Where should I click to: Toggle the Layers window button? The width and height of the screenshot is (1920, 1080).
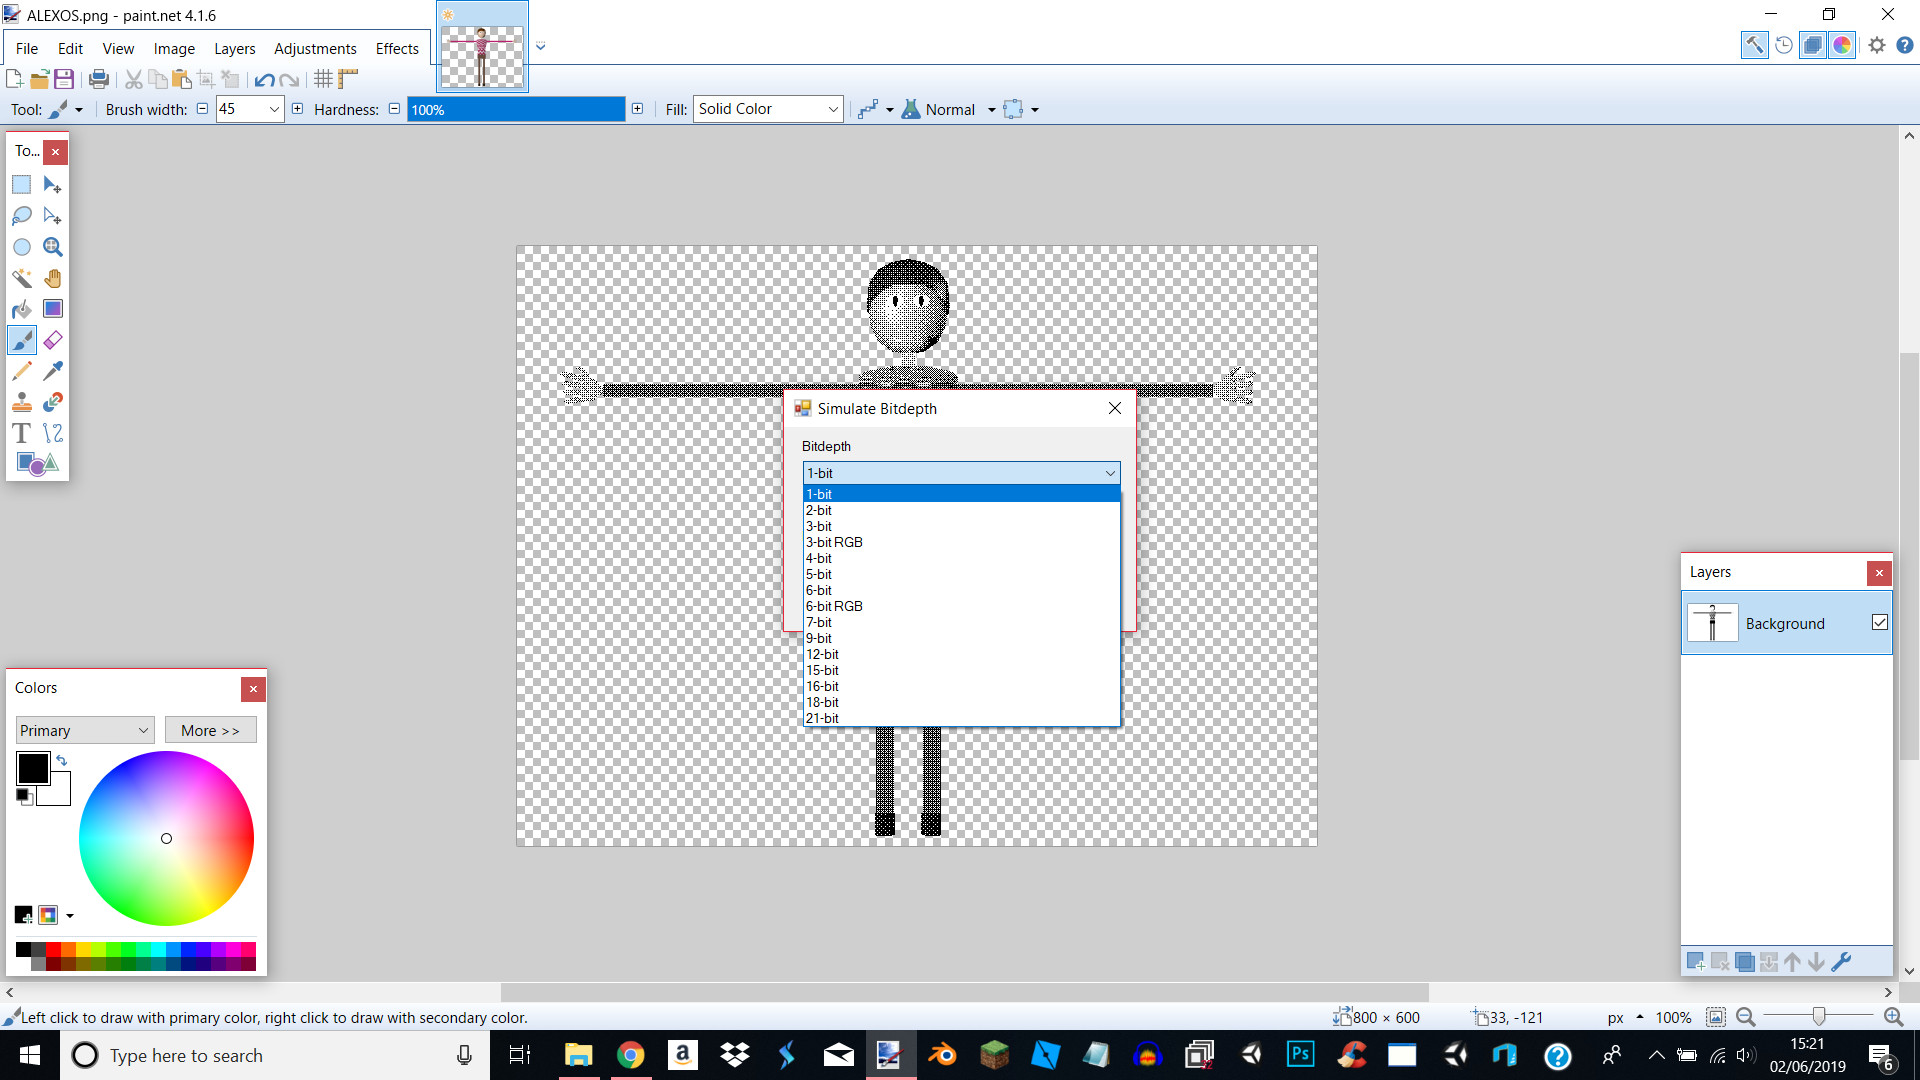tap(1813, 45)
